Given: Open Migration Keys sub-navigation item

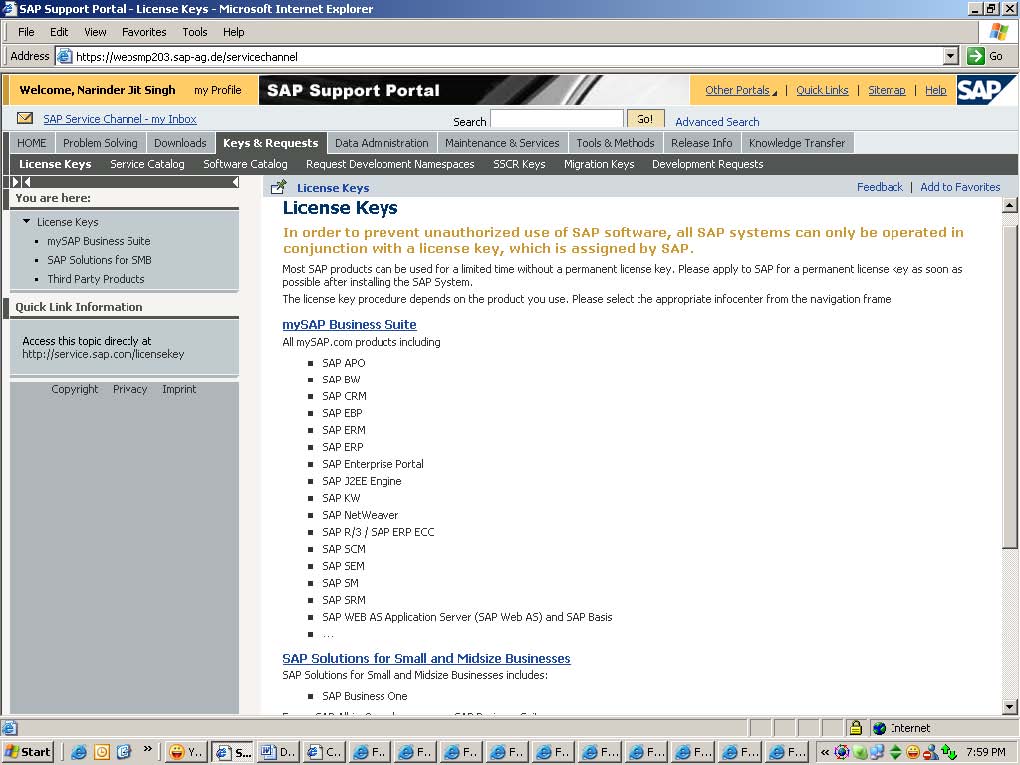Looking at the screenshot, I should (599, 164).
